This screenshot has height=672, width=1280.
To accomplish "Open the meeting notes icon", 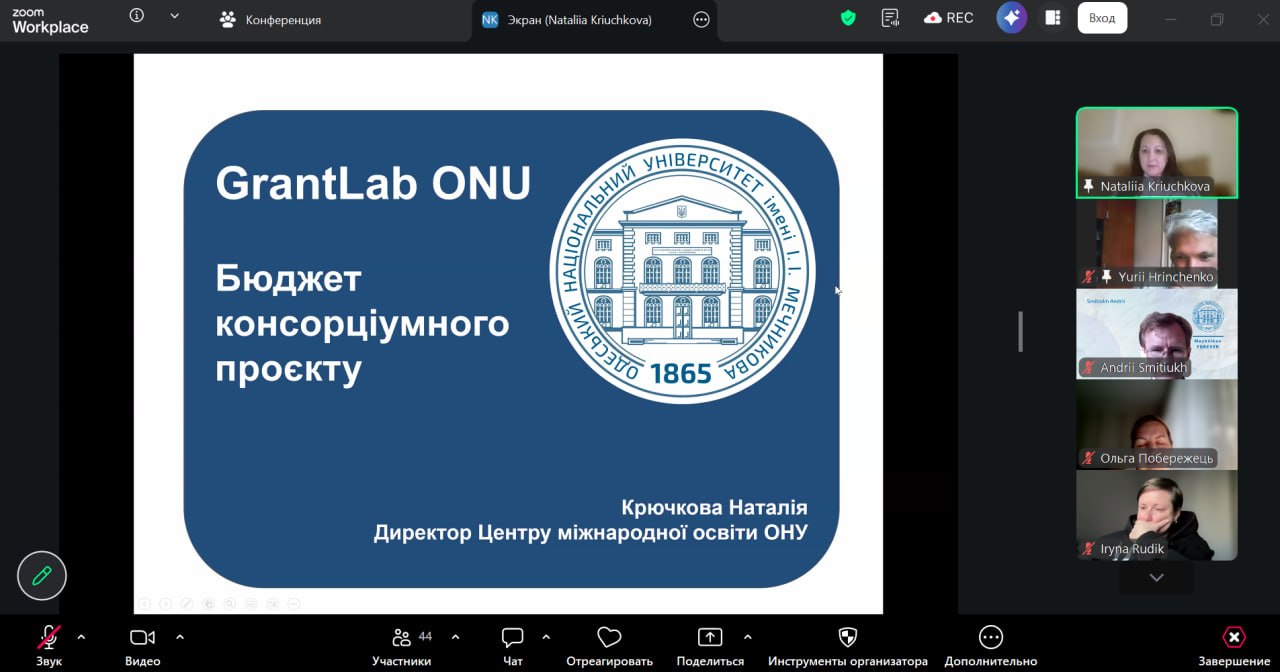I will pos(889,18).
